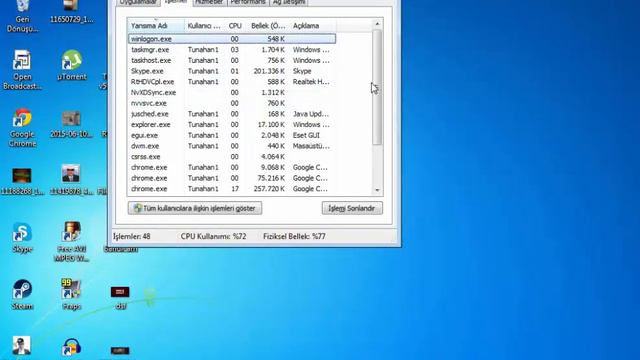Sort by the CPU column header

click(x=235, y=26)
